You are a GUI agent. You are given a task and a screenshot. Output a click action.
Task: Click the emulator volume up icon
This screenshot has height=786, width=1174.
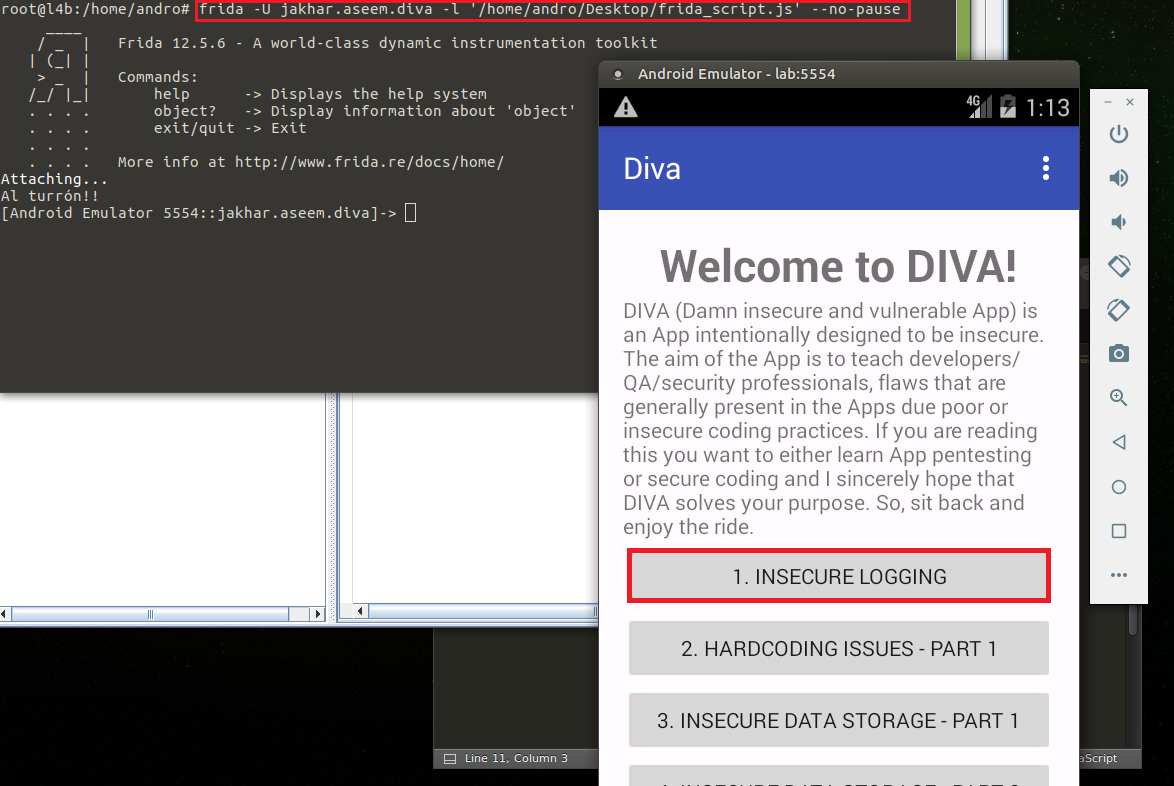pos(1119,178)
